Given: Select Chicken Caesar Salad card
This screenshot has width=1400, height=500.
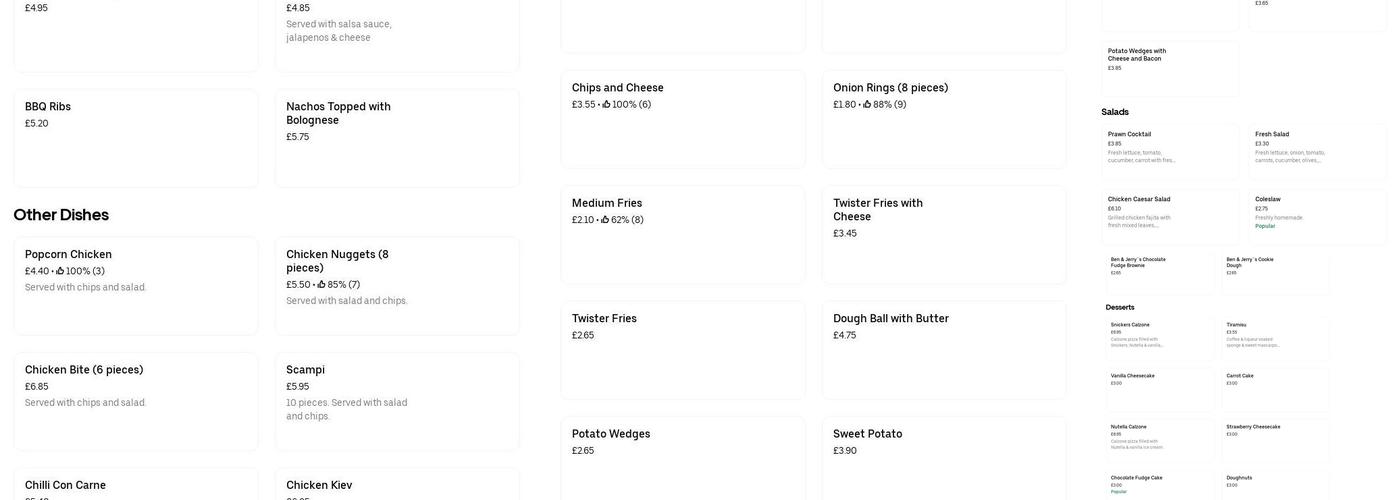Looking at the screenshot, I should [1170, 216].
